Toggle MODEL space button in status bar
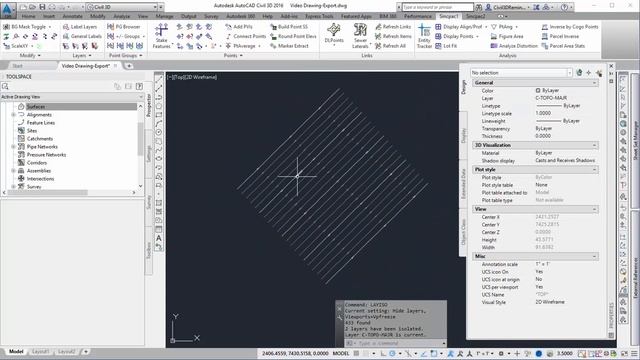The width and height of the screenshot is (640, 360). click(341, 353)
